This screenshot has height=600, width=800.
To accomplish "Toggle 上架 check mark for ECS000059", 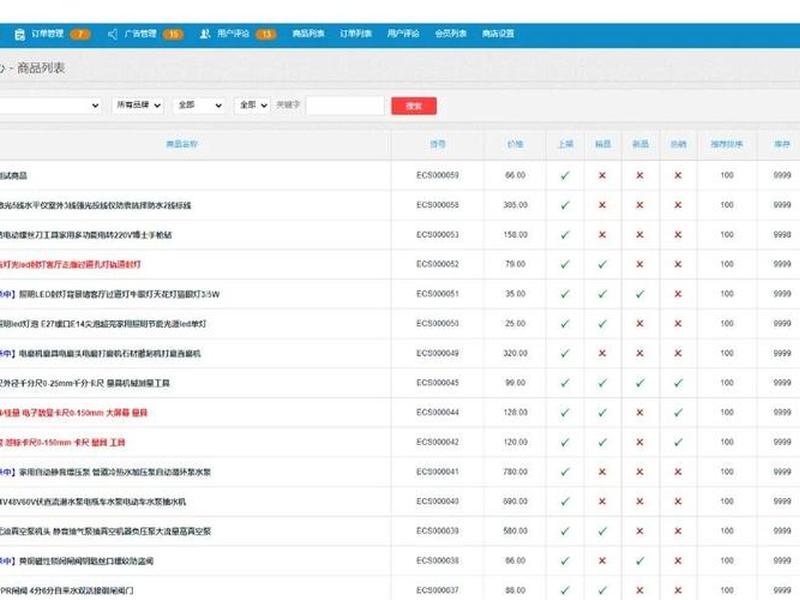I will point(565,176).
